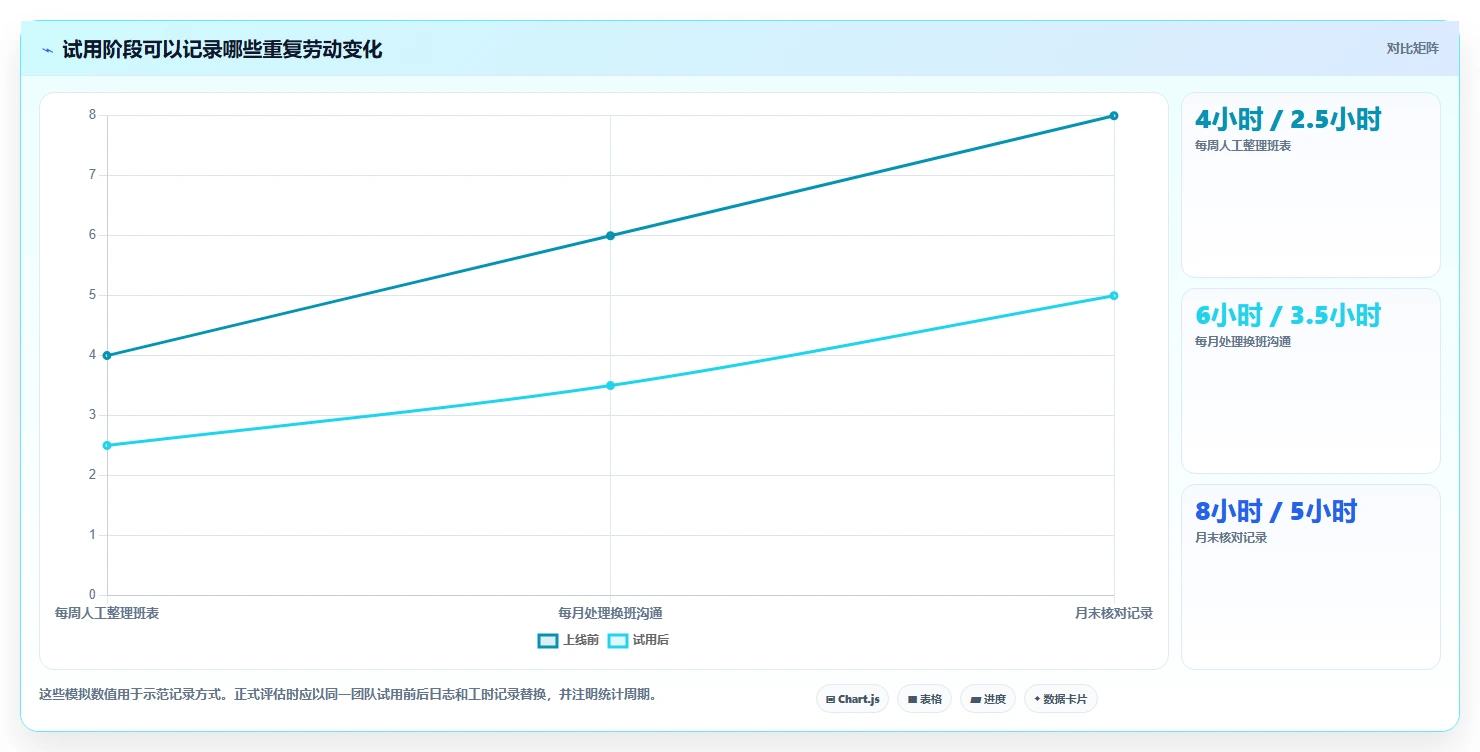Click the '6小时 / 3.5小时' card value

[1288, 316]
